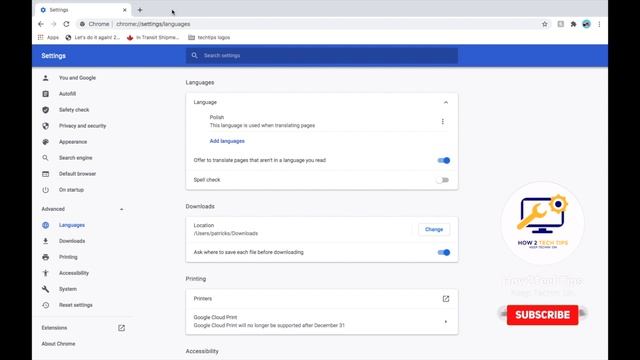The width and height of the screenshot is (640, 360).
Task: Select Languages in the sidebar
Action: coord(72,225)
